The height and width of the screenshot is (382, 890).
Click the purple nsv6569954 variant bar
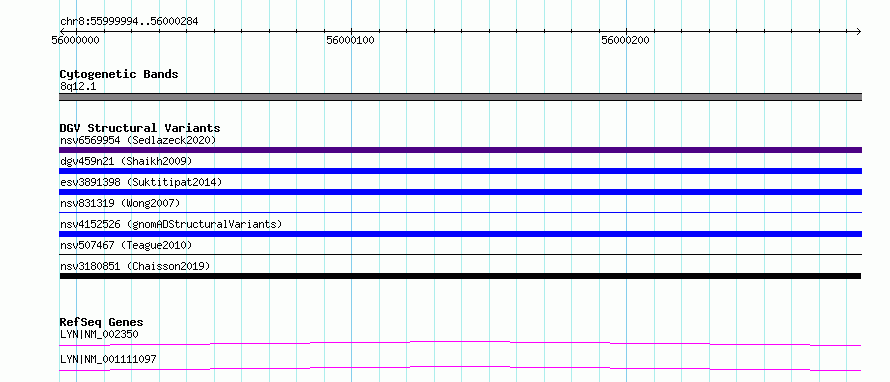[460, 150]
